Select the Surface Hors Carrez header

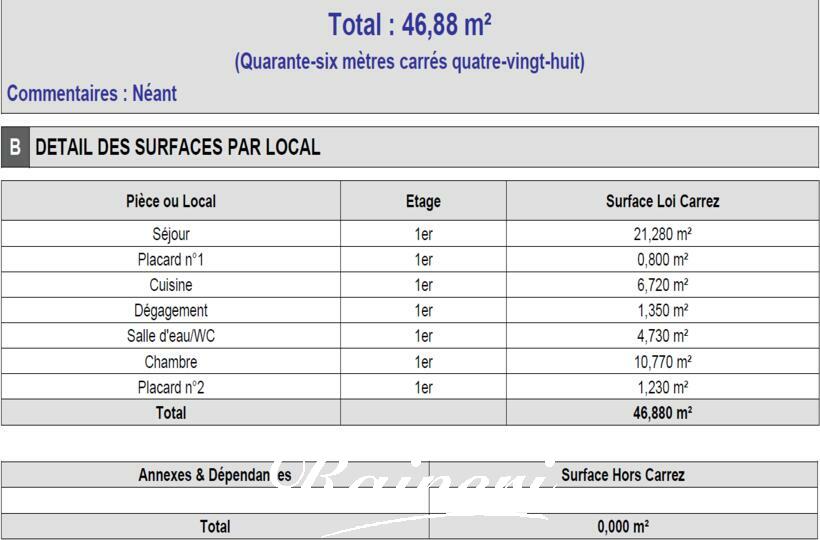point(623,475)
